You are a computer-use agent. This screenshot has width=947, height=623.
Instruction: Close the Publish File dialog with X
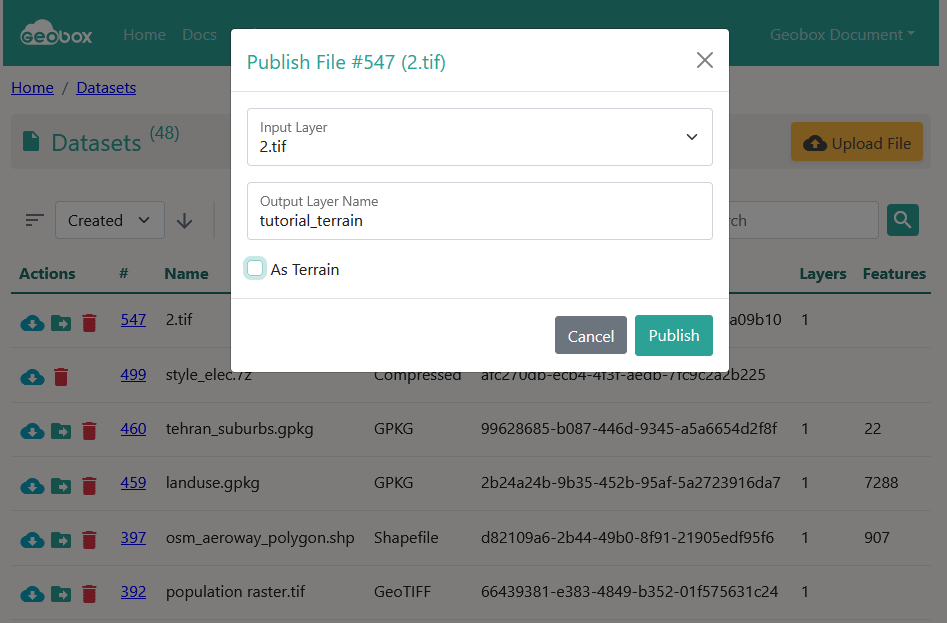[x=704, y=61]
